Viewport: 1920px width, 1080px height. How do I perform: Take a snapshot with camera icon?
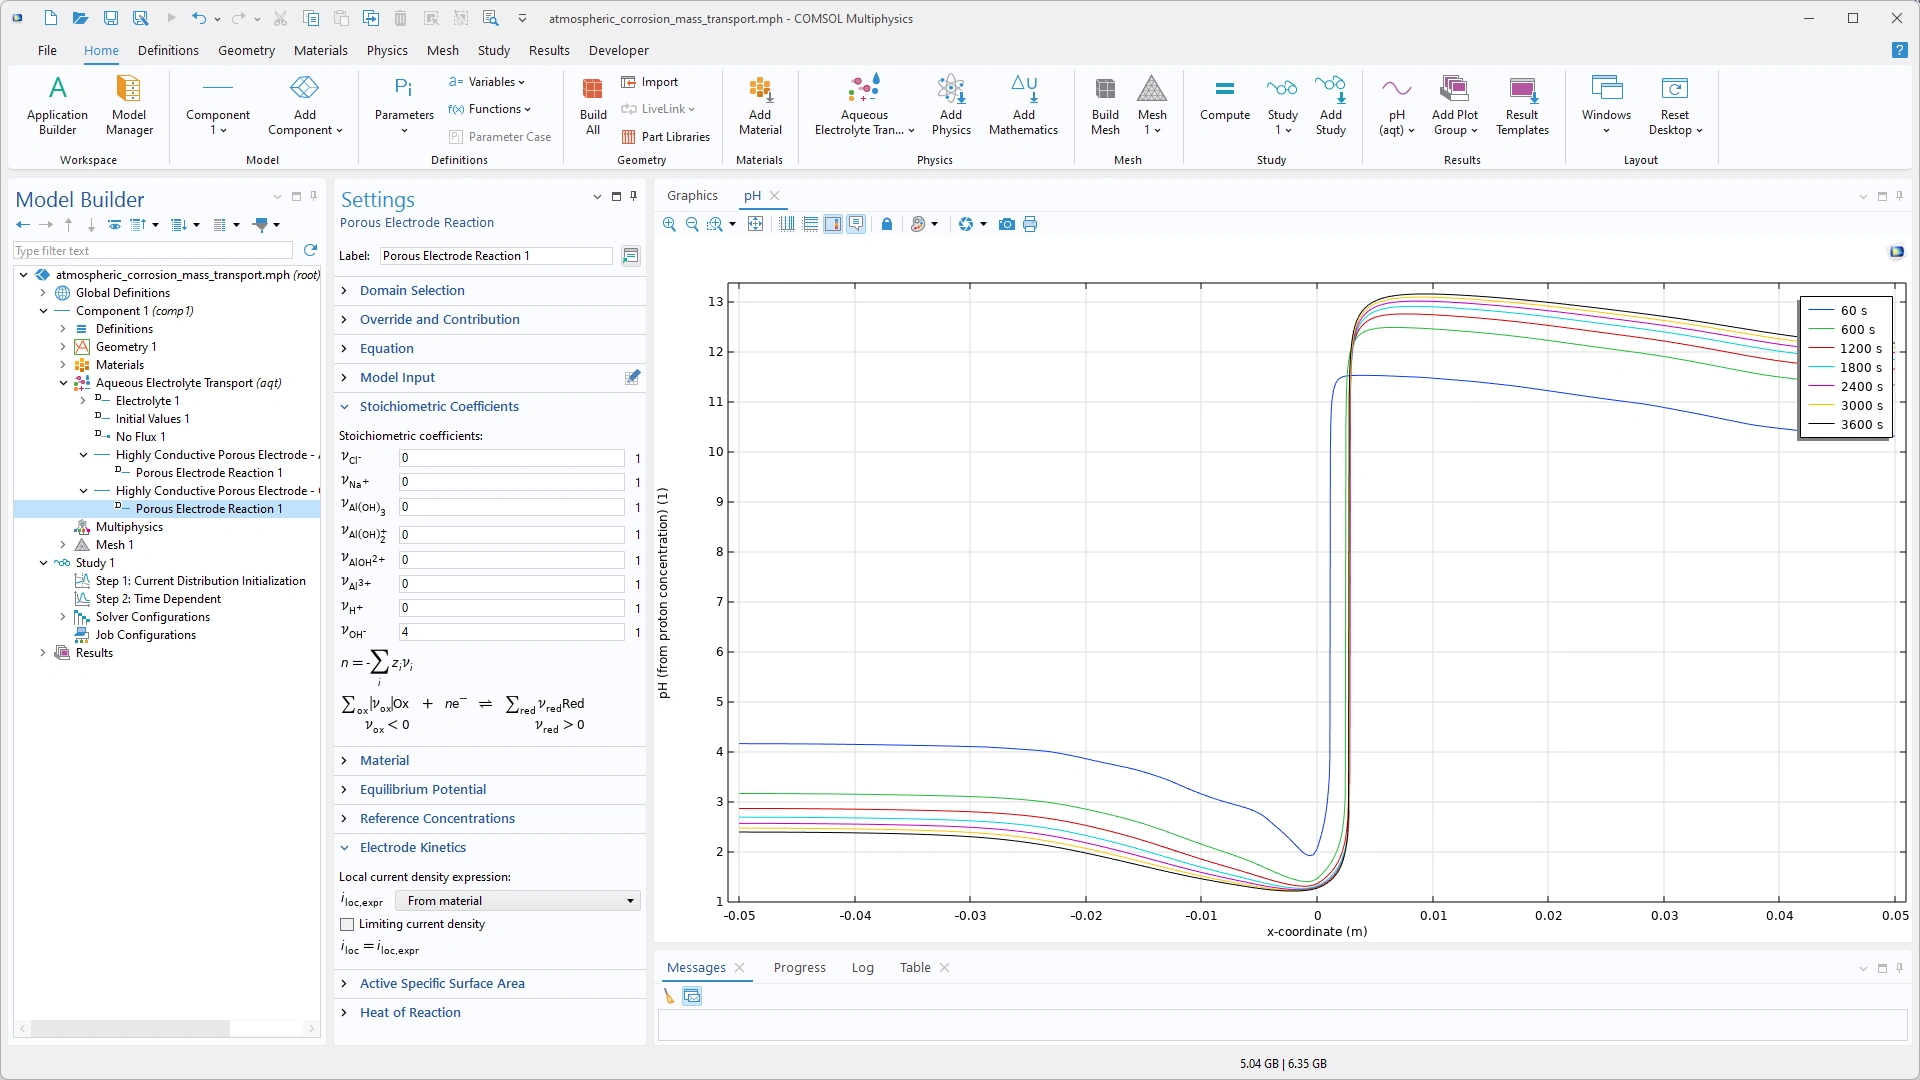coord(1007,224)
